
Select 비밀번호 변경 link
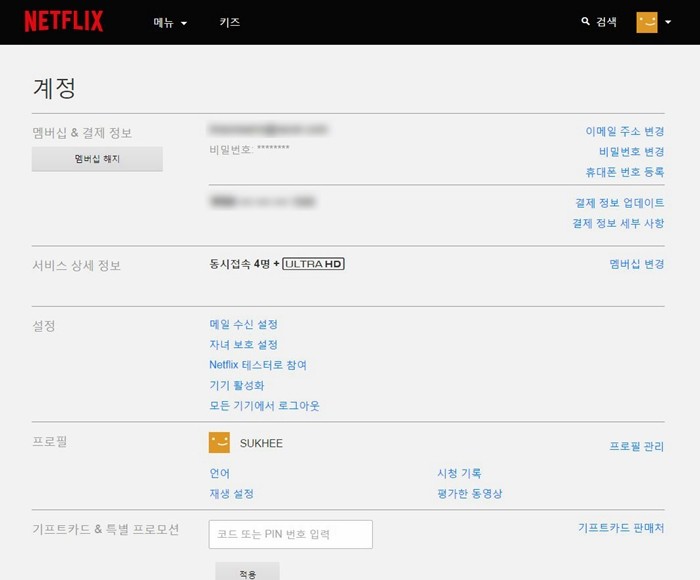point(631,152)
